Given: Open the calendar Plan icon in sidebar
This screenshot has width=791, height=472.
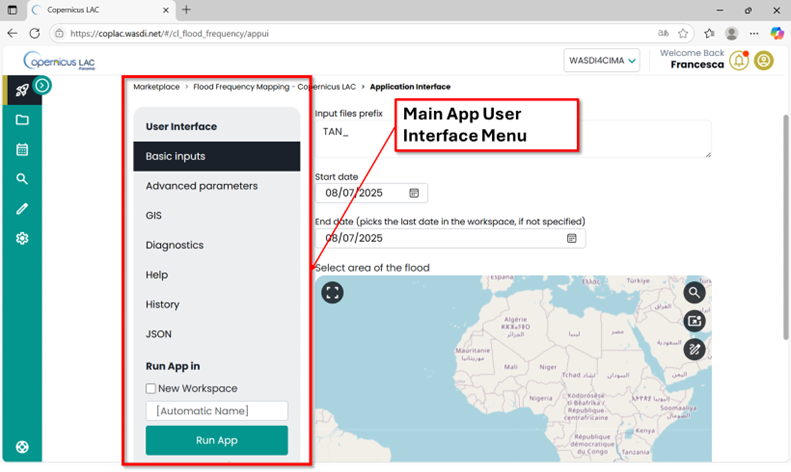Looking at the screenshot, I should click(x=22, y=149).
